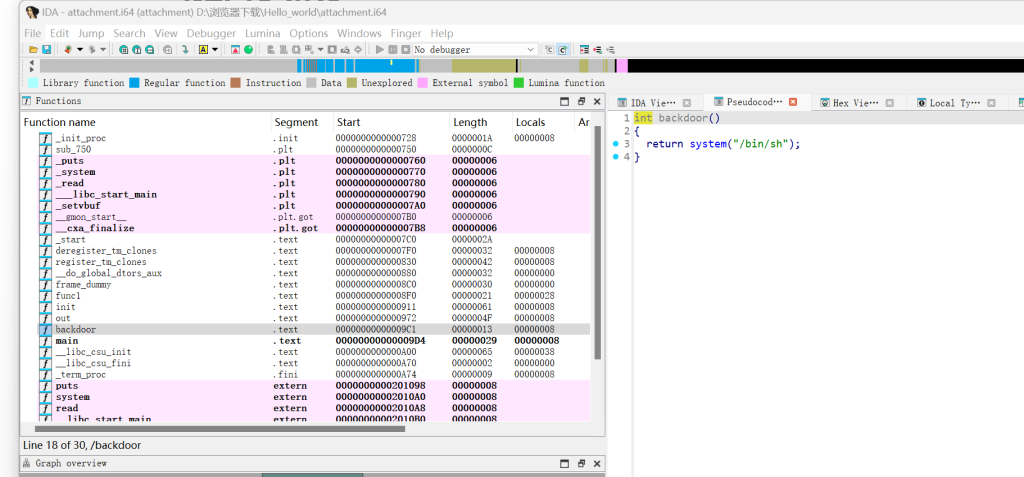The image size is (1024, 477).
Task: Switch to the IDA View tab
Action: tap(652, 102)
